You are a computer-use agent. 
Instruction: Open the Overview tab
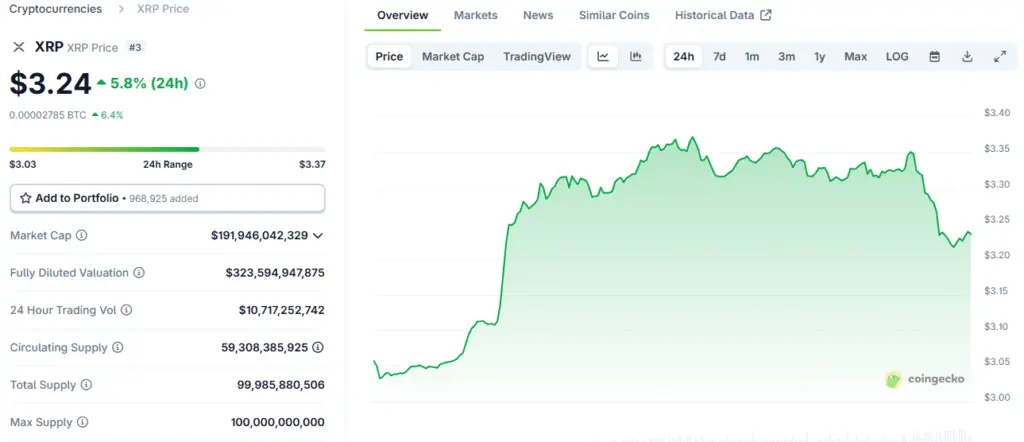(x=403, y=15)
